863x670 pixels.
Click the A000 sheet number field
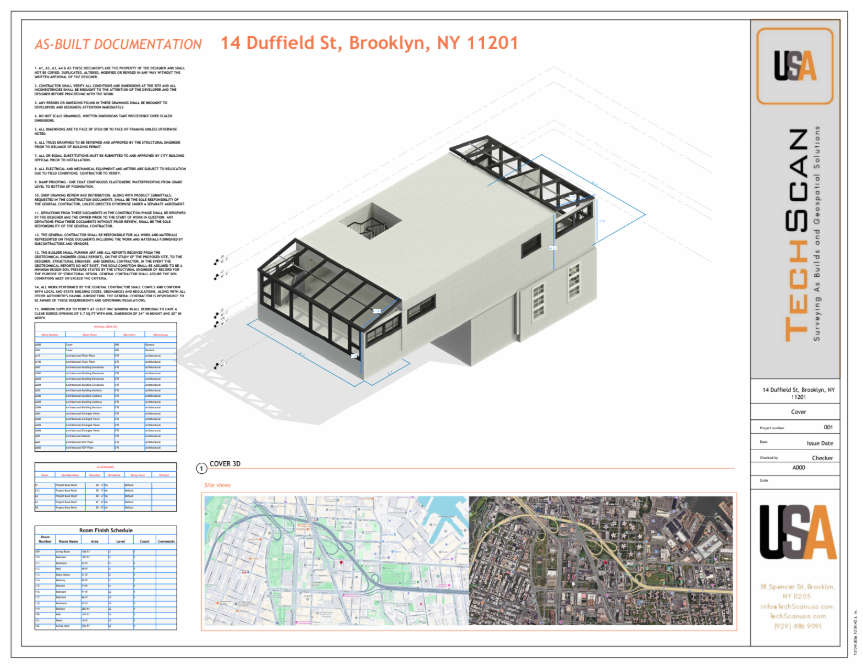click(x=798, y=467)
